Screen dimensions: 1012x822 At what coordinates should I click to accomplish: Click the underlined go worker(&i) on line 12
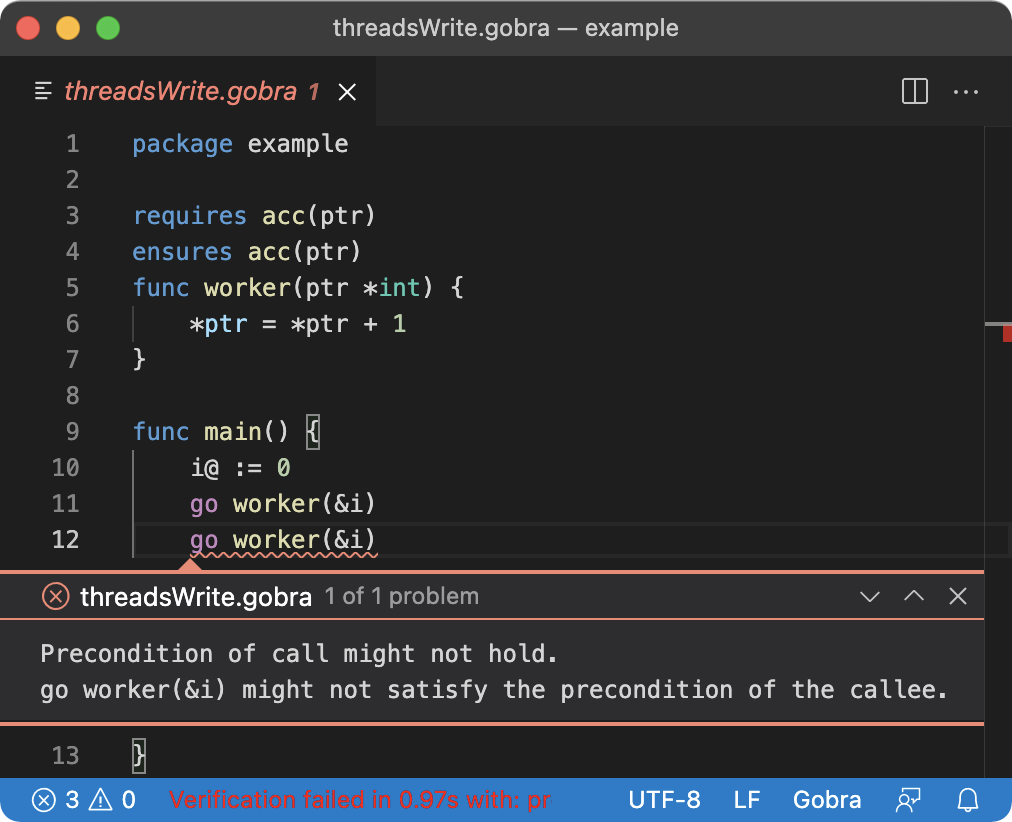pos(283,541)
